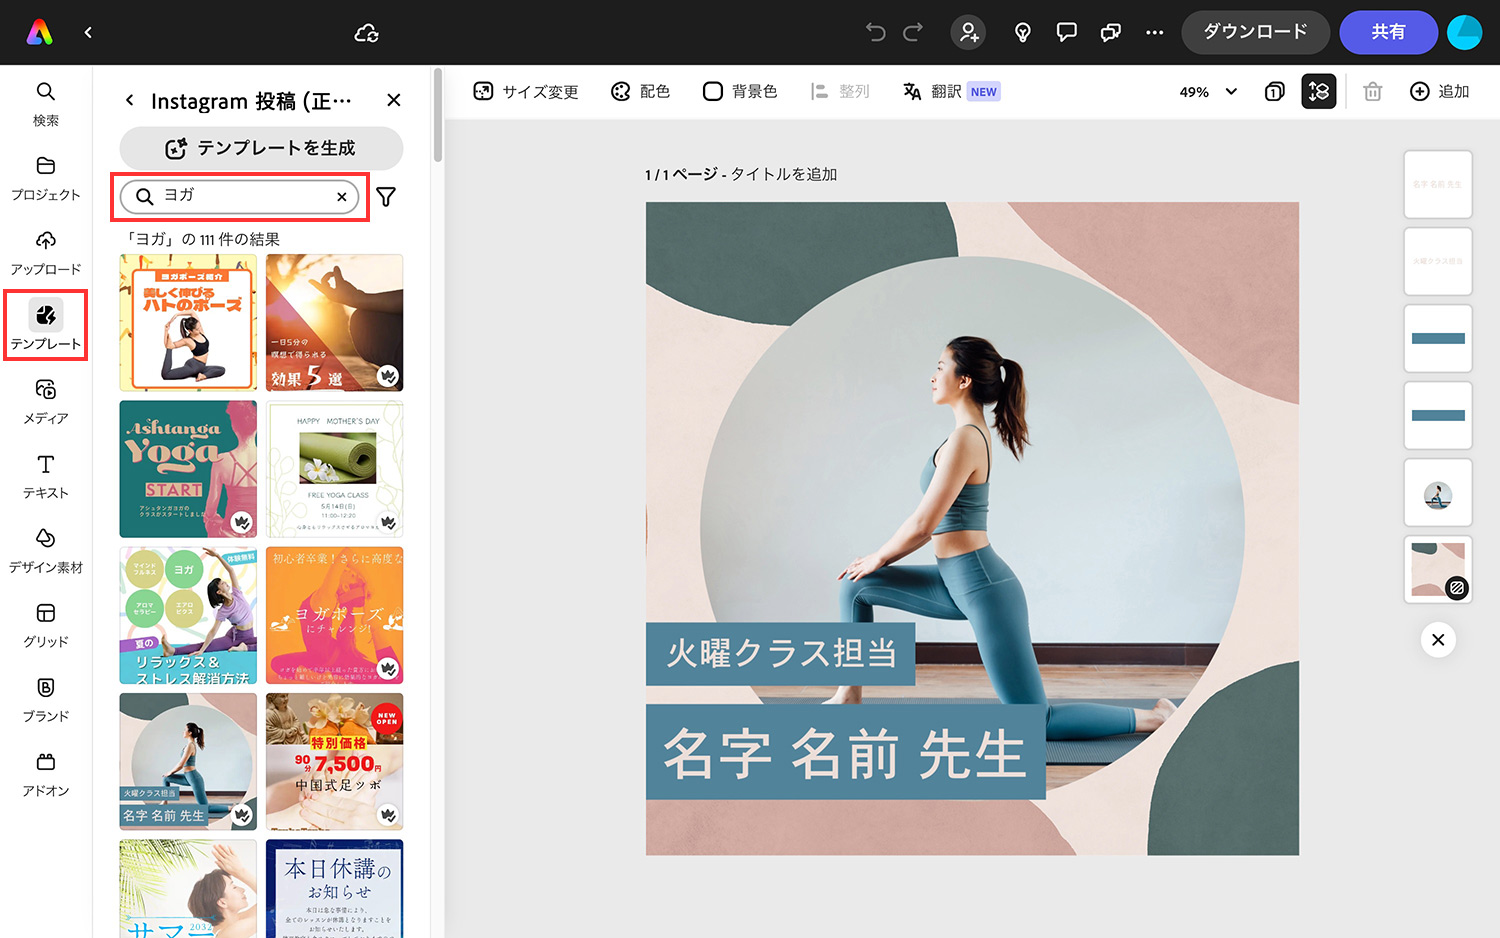Viewport: 1500px width, 938px height.
Task: Select the ハトのポーズ yoga template
Action: click(x=188, y=322)
